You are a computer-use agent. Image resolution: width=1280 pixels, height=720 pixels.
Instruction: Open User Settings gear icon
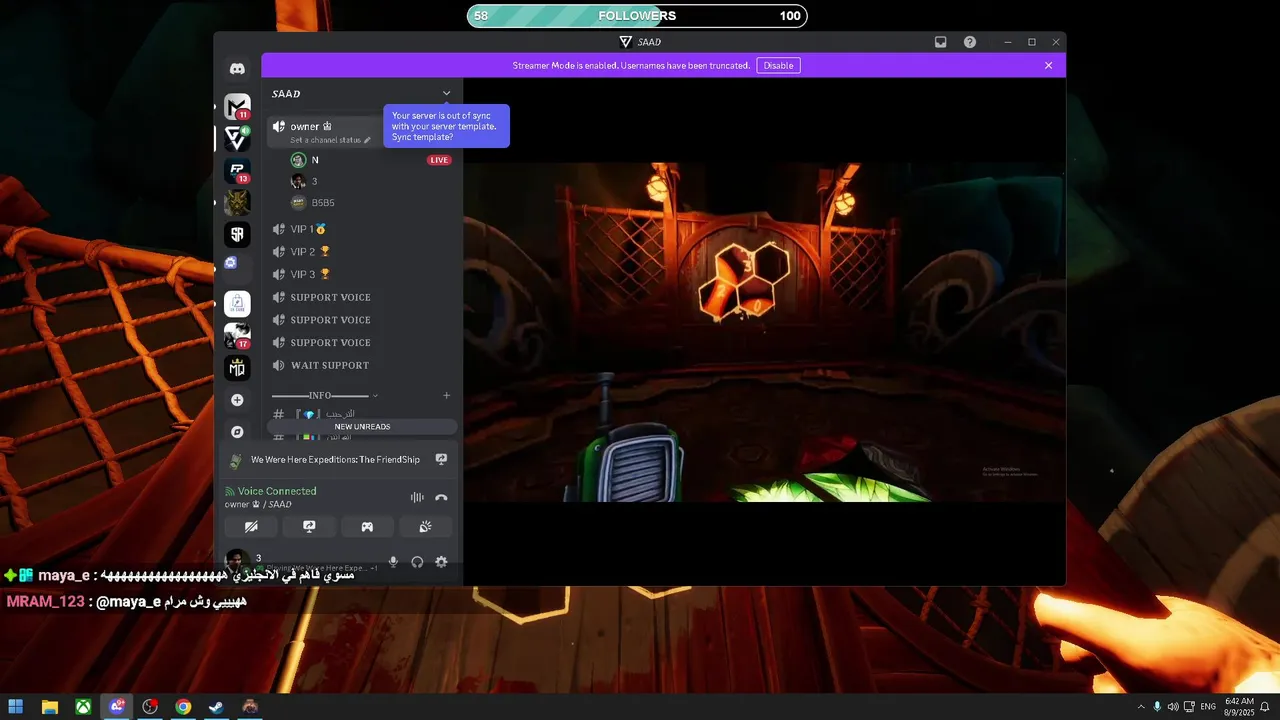441,562
